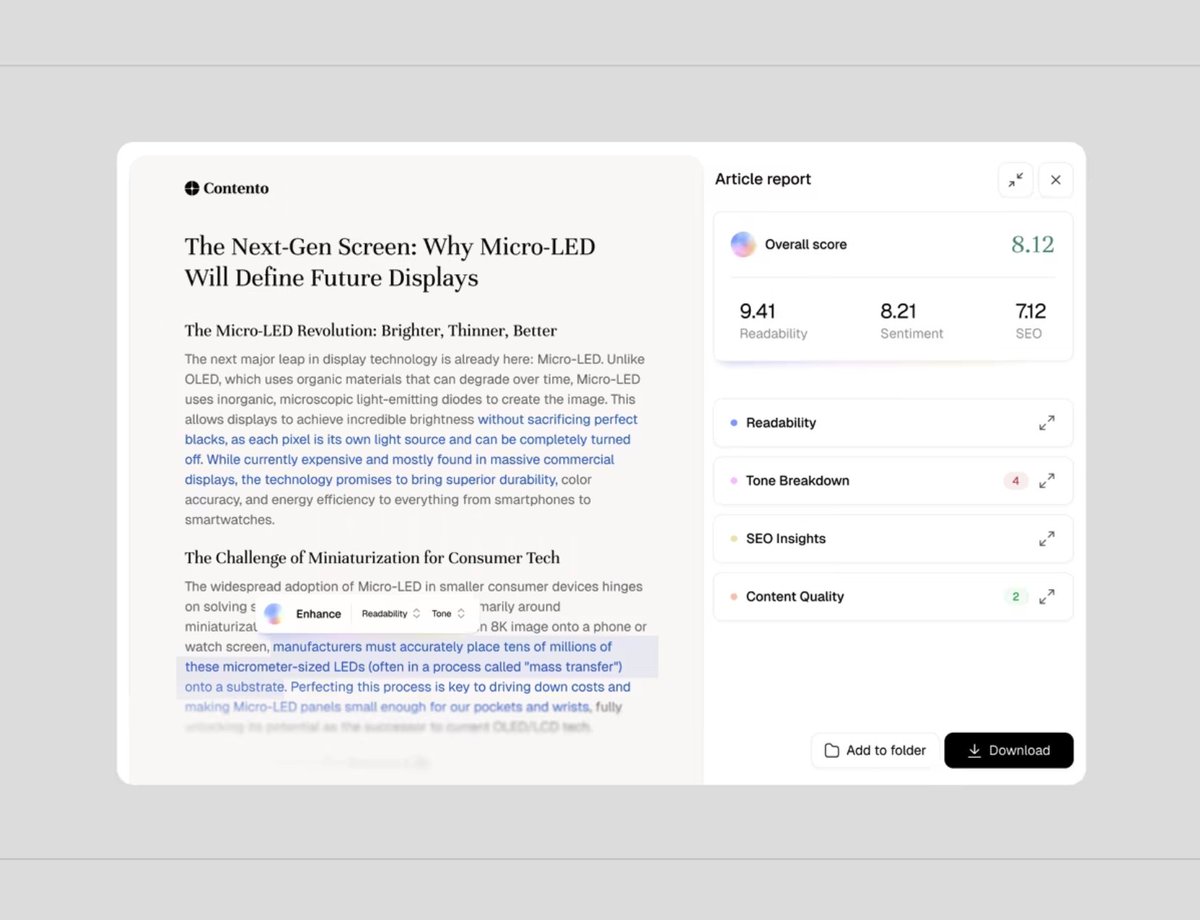1200x920 pixels.
Task: Click heading 'The Challenge of Miniaturization for Consumer Tech'
Action: click(372, 557)
